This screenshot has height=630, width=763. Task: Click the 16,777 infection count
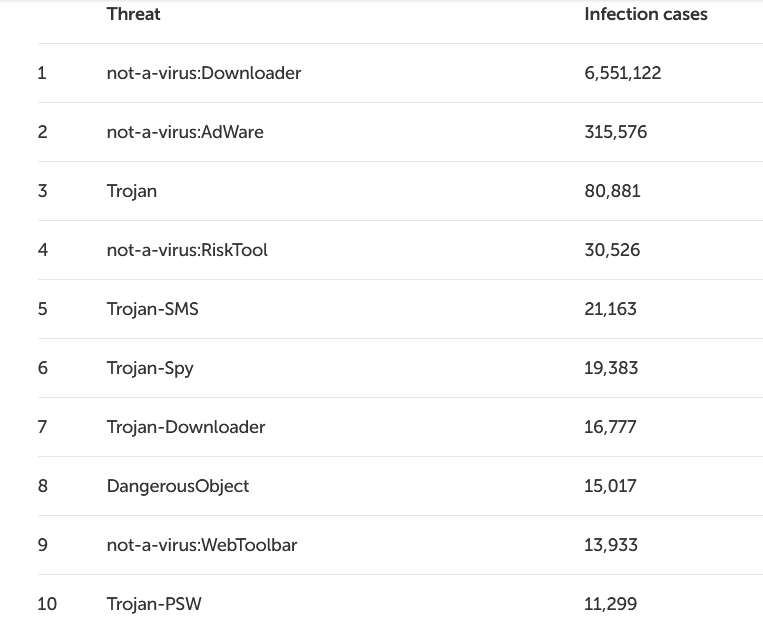[x=610, y=427]
